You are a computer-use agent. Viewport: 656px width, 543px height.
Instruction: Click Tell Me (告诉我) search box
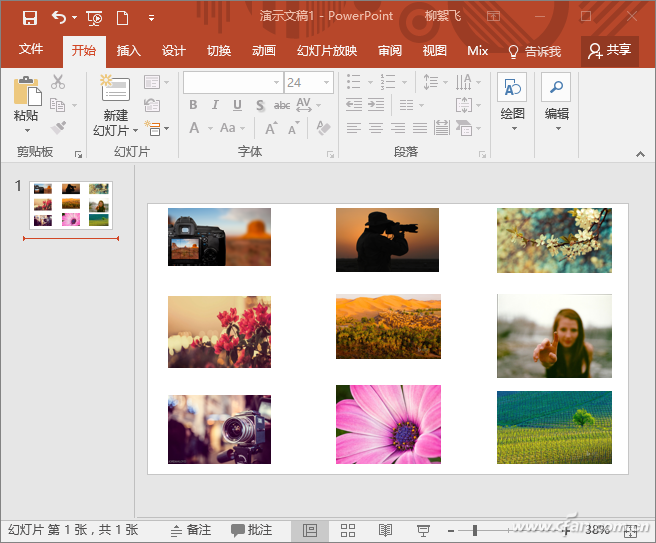[x=534, y=51]
